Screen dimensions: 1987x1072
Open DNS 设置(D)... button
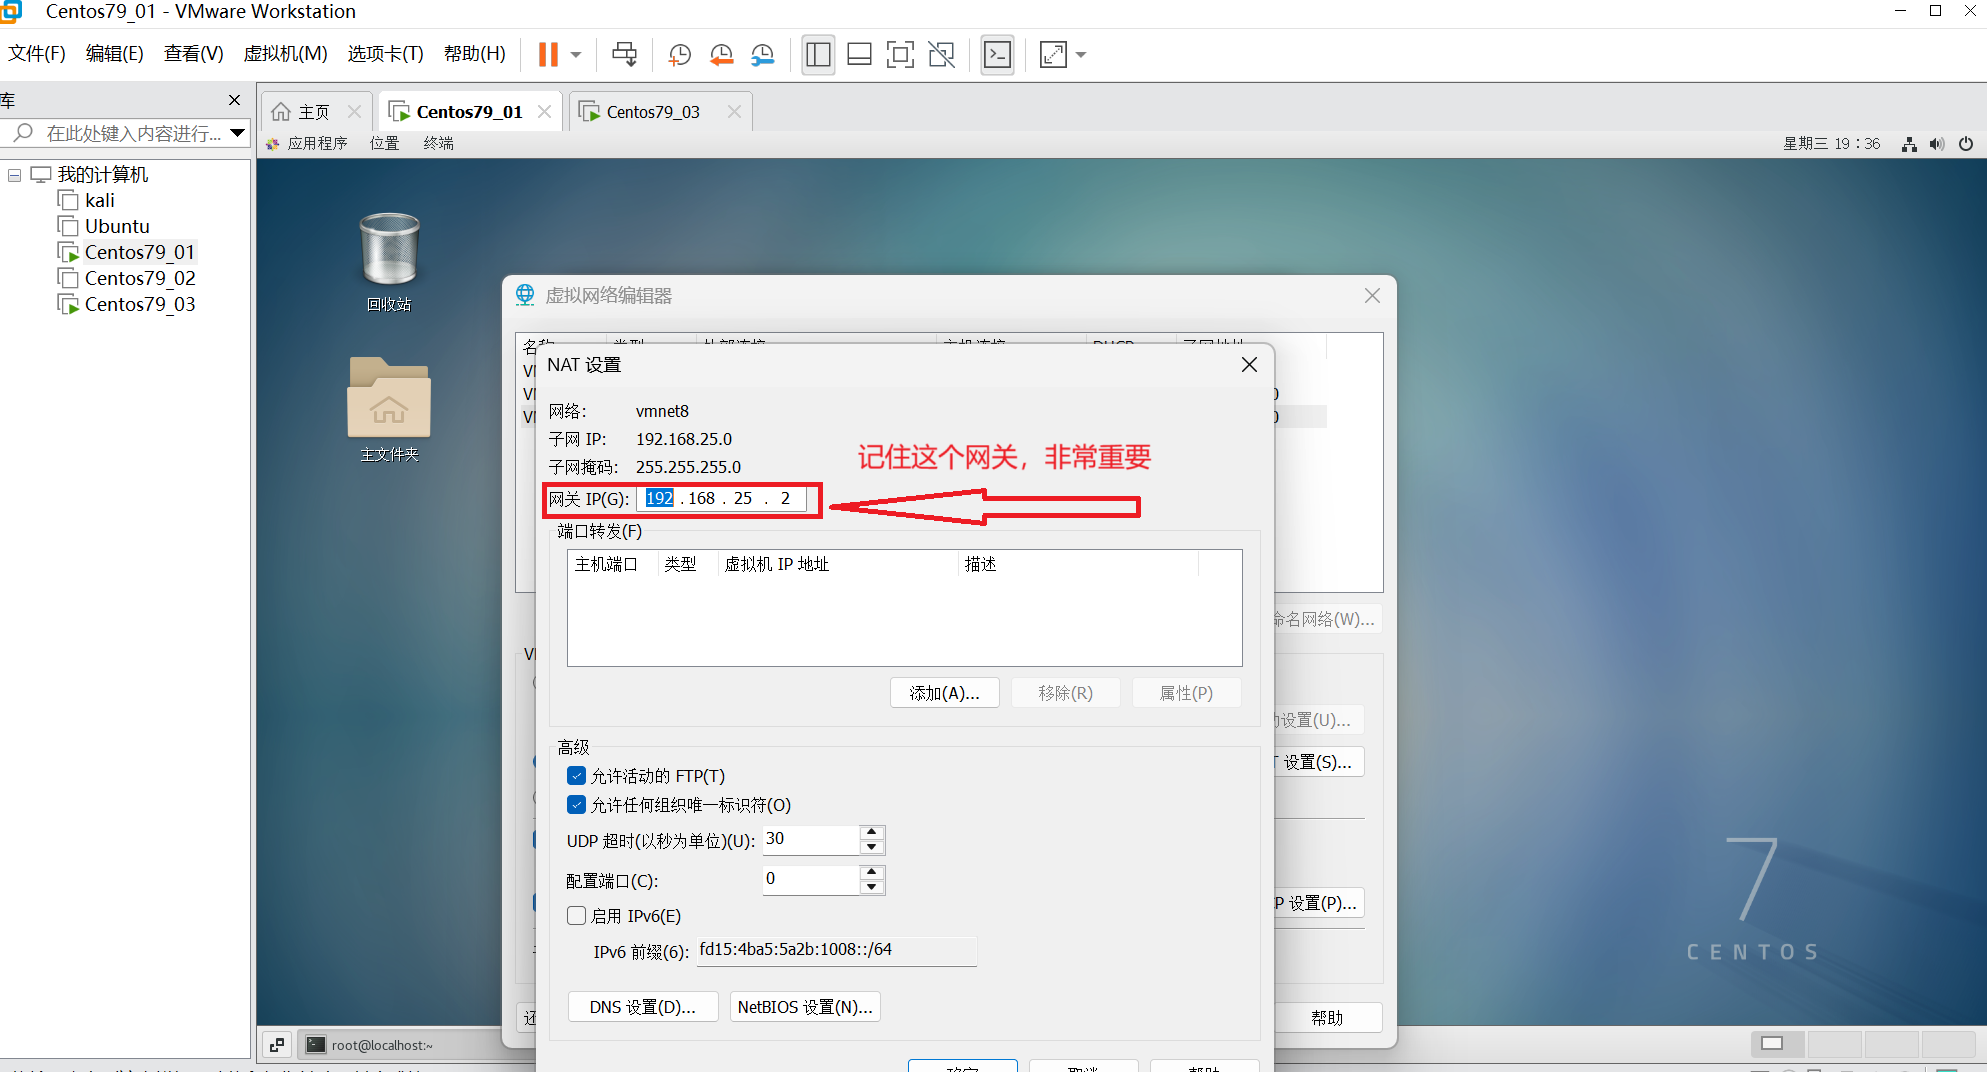[643, 1007]
